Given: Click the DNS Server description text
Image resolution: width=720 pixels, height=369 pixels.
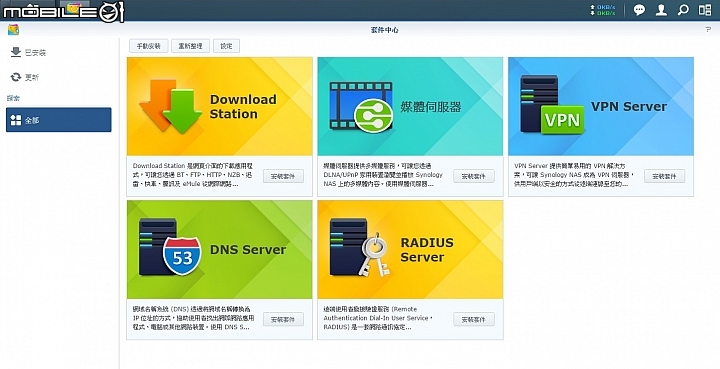Looking at the screenshot, I should [192, 318].
